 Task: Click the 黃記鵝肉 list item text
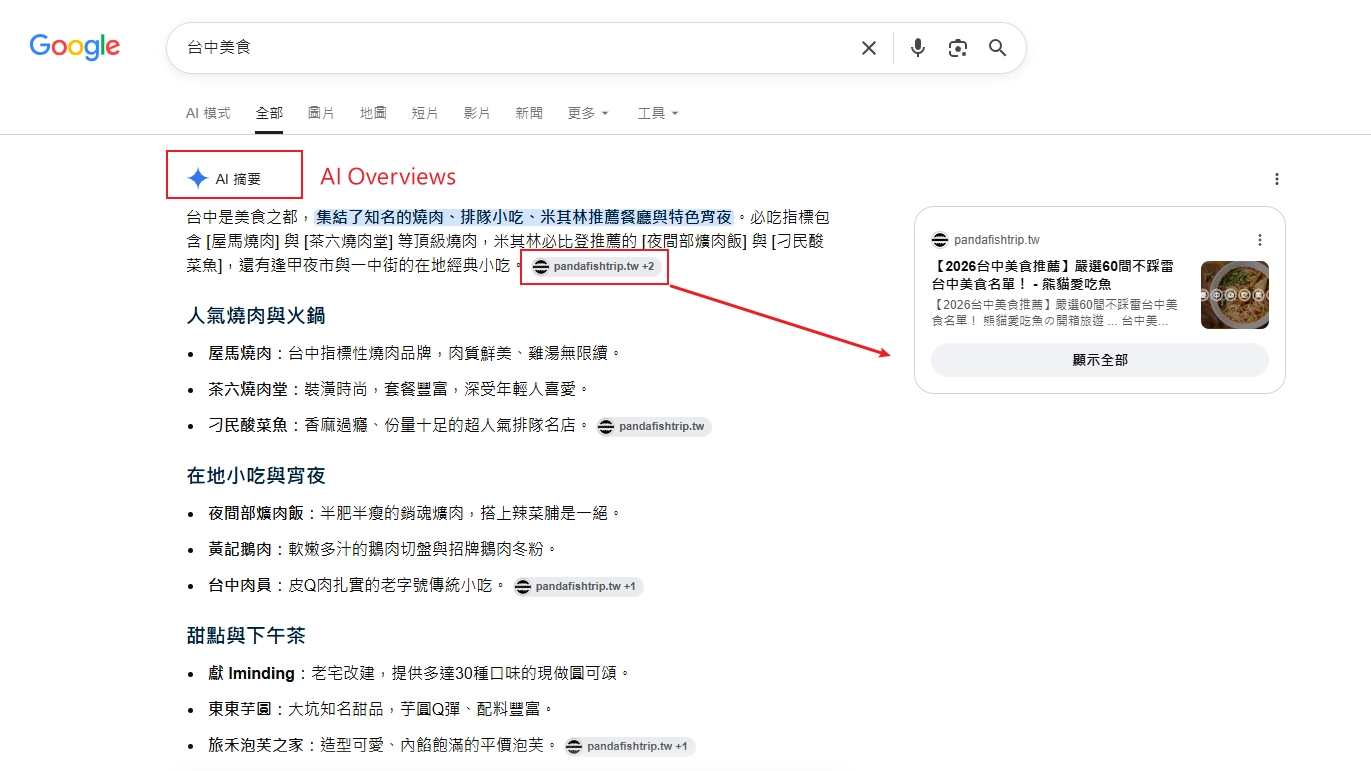pyautogui.click(x=383, y=549)
